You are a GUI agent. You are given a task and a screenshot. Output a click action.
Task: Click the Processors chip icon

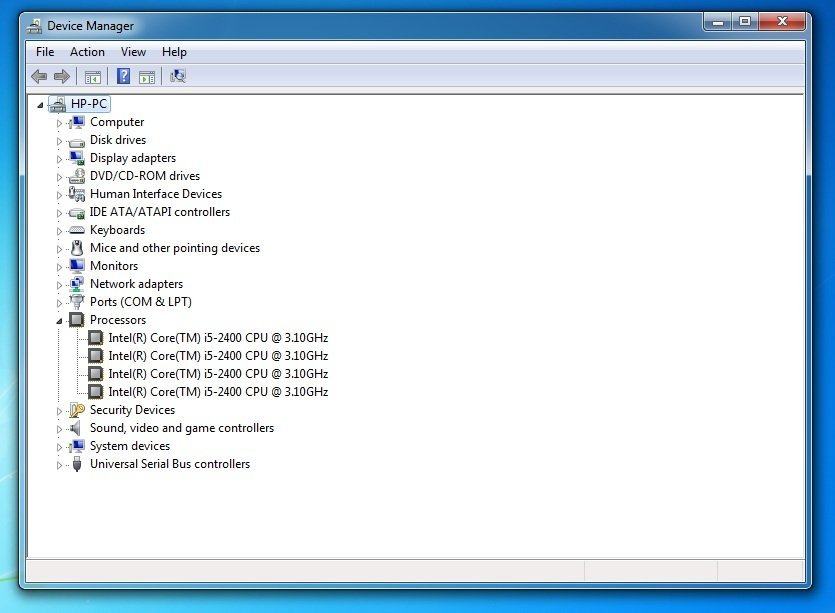click(x=77, y=320)
